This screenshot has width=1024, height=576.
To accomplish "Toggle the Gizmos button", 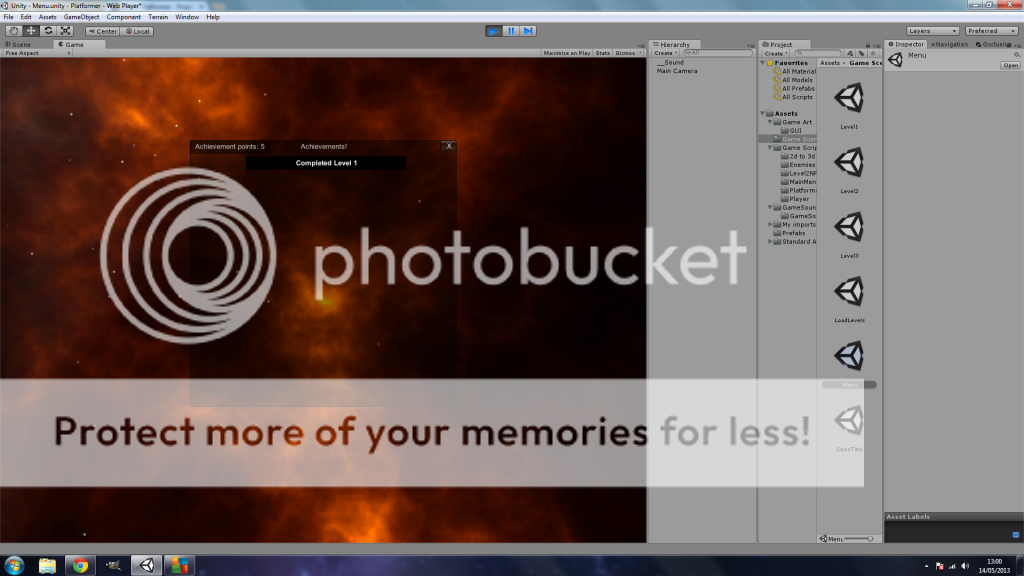I will point(625,53).
